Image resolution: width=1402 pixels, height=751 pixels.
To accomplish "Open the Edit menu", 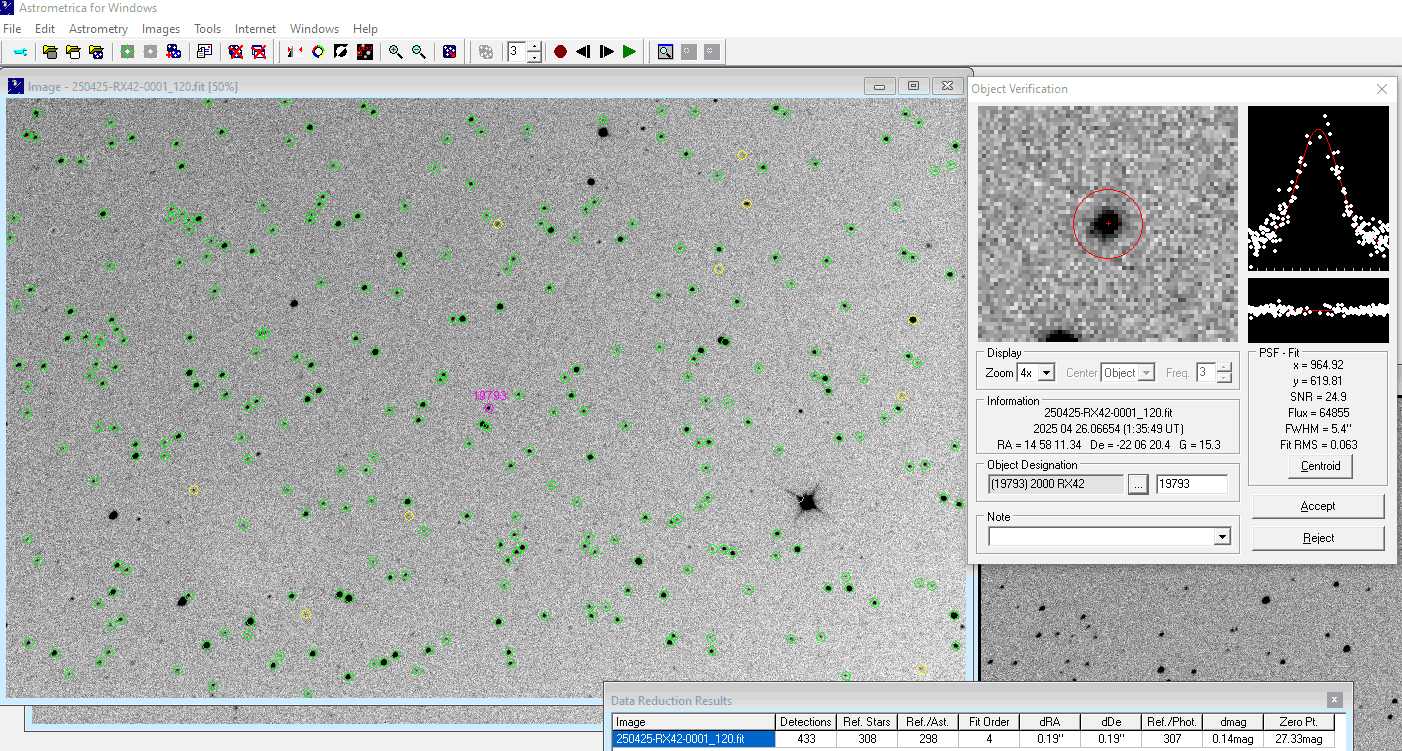I will [45, 29].
